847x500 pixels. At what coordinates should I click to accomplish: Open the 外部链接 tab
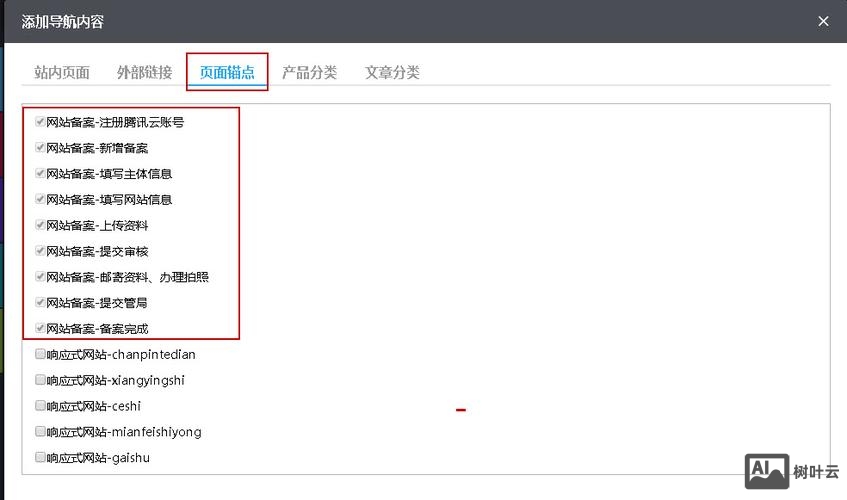[x=144, y=72]
